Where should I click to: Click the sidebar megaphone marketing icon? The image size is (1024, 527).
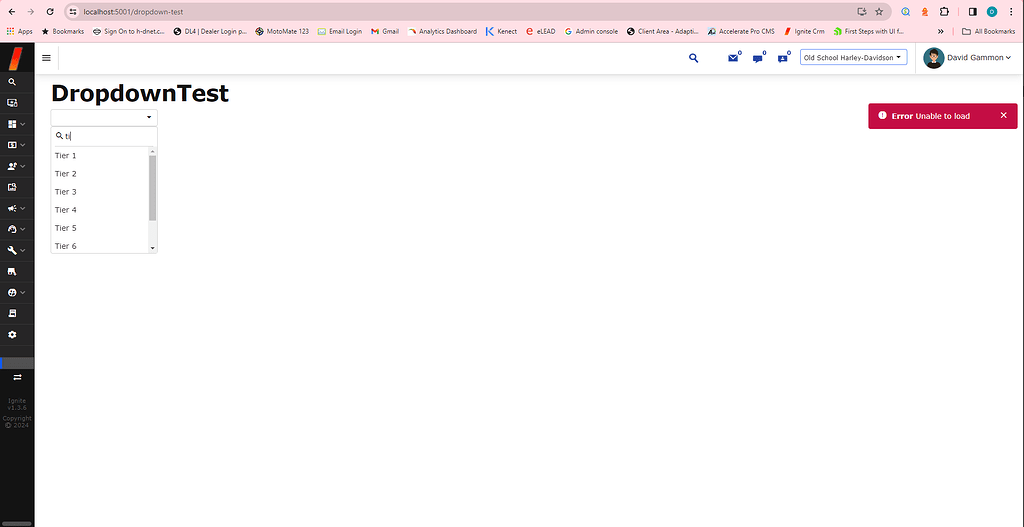pyautogui.click(x=12, y=208)
